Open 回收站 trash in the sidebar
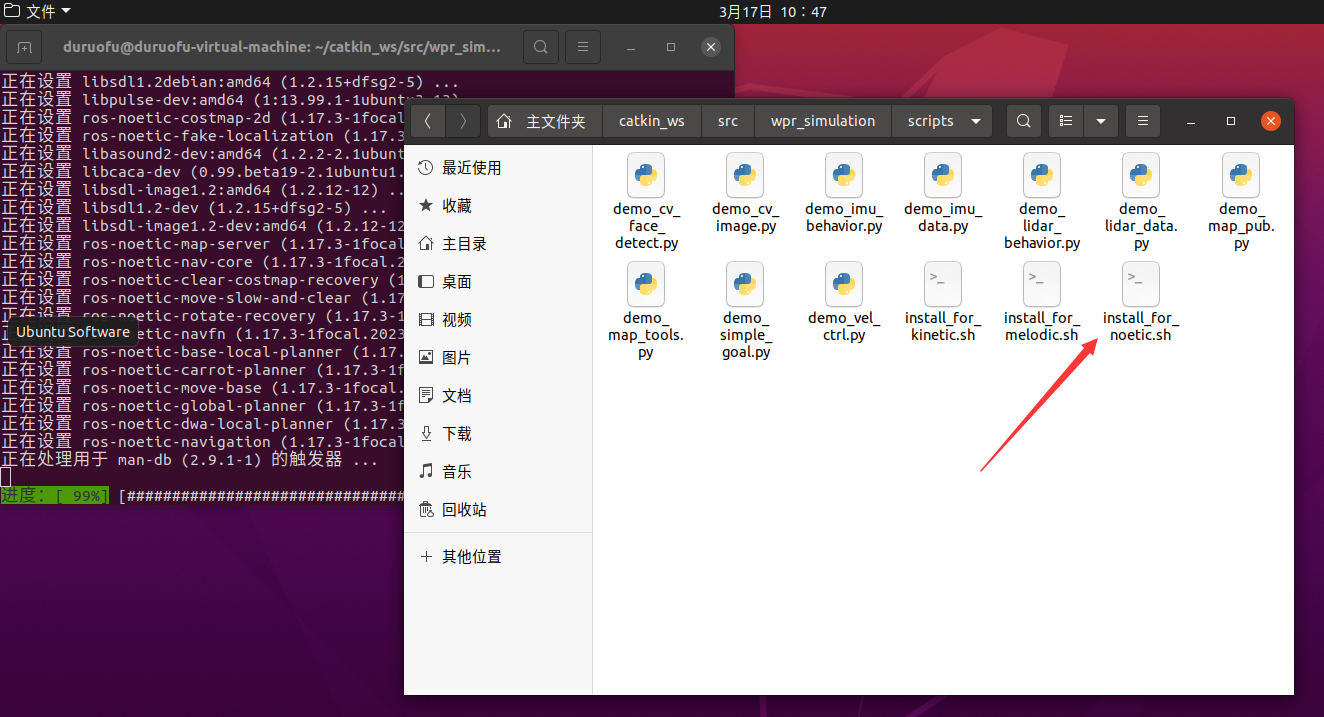This screenshot has height=717, width=1324. click(x=463, y=510)
